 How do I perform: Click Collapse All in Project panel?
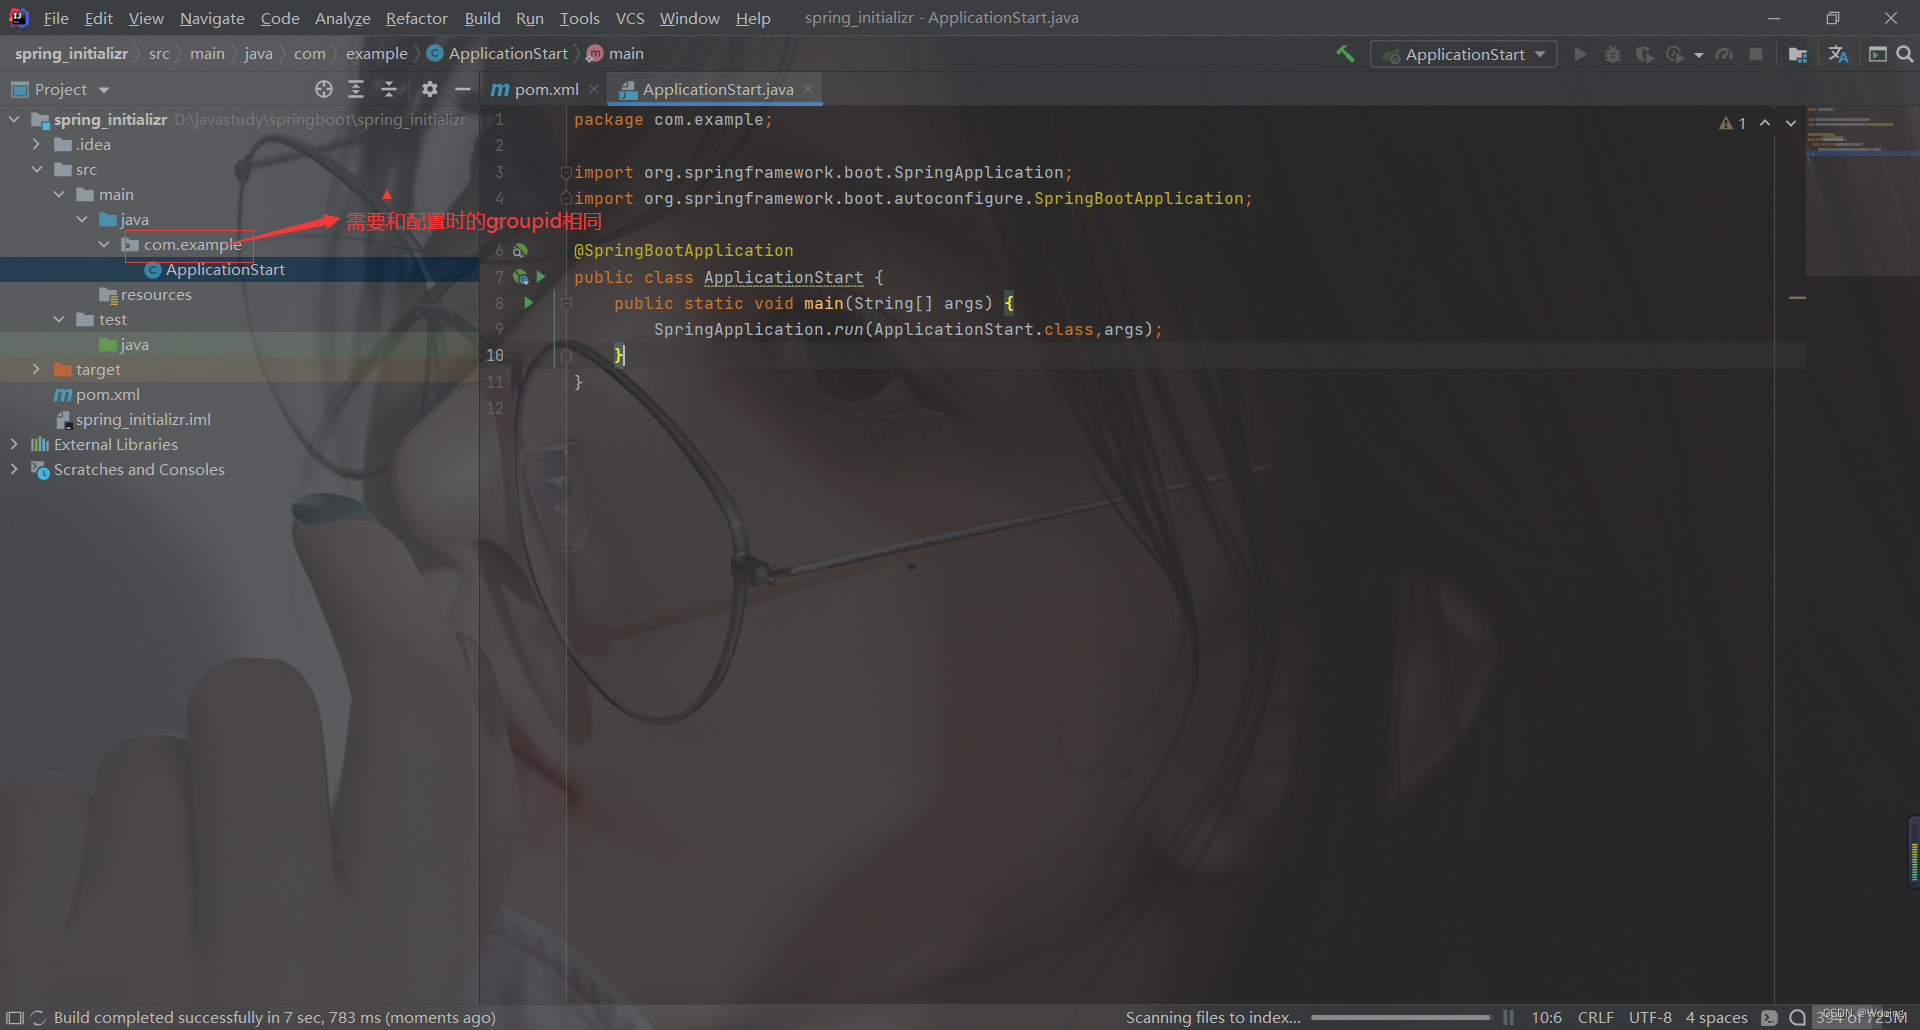tap(389, 89)
